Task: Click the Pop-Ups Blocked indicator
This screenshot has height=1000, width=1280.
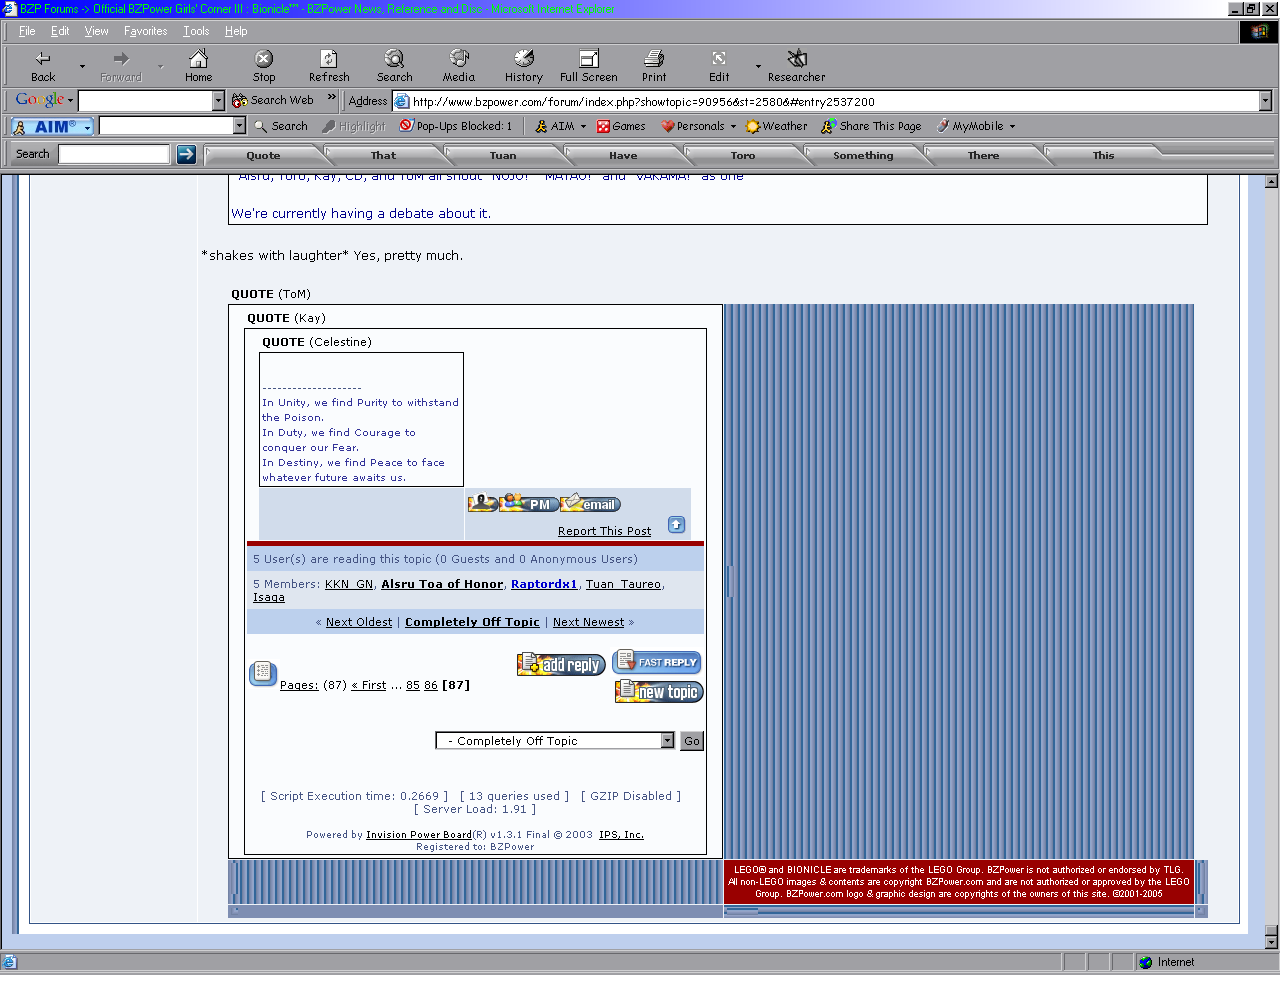Action: coord(456,126)
